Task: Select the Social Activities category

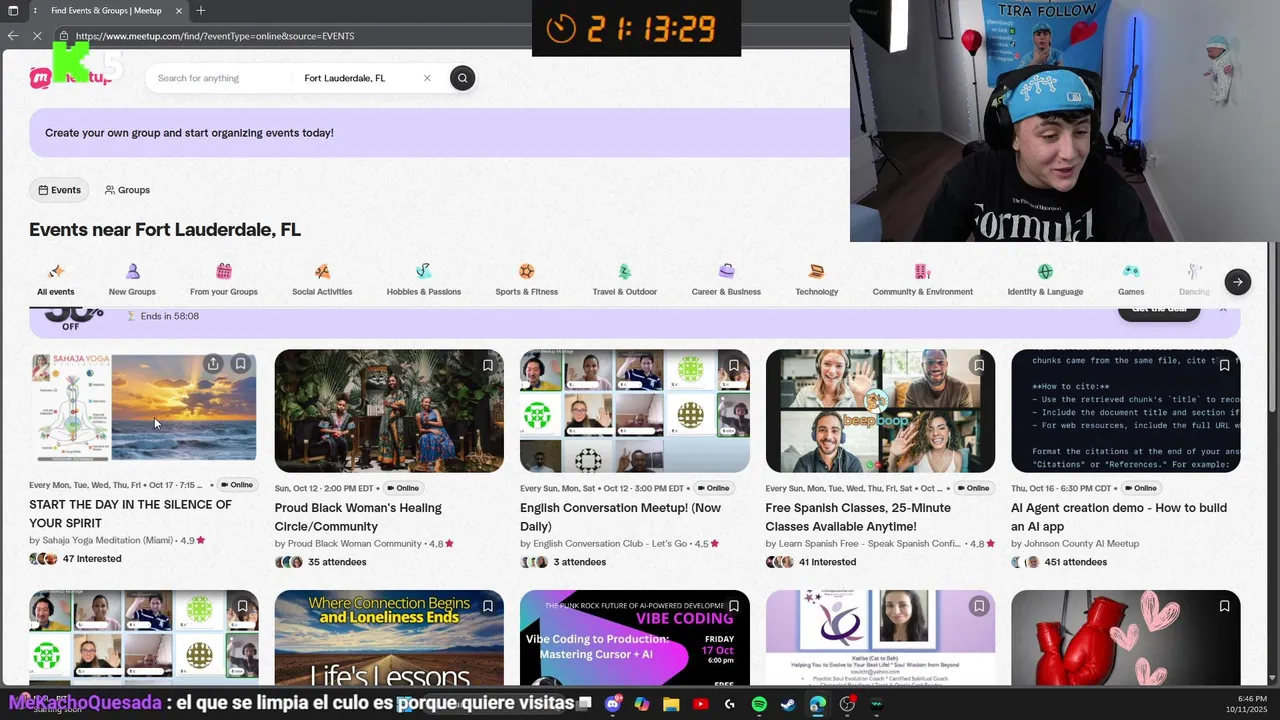Action: (x=322, y=280)
